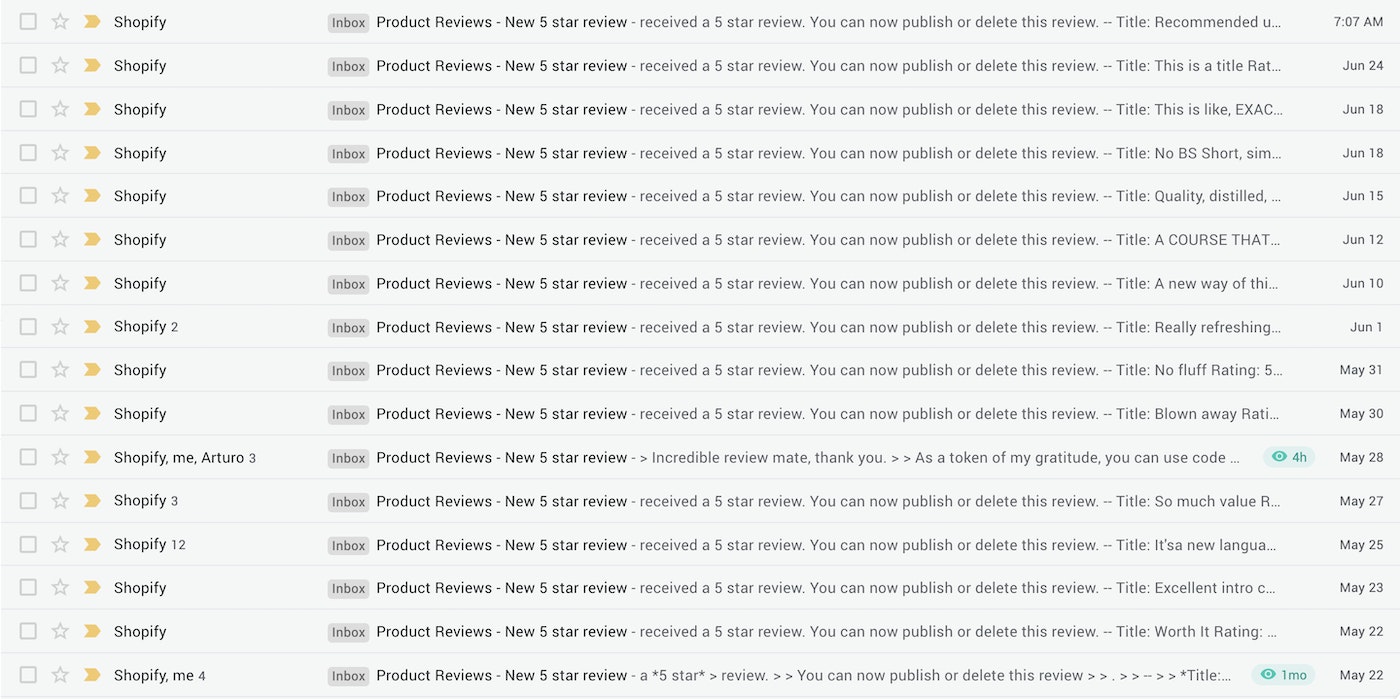The width and height of the screenshot is (1400, 699).
Task: Select checkbox for Shopify 12 thread
Action: [28, 544]
